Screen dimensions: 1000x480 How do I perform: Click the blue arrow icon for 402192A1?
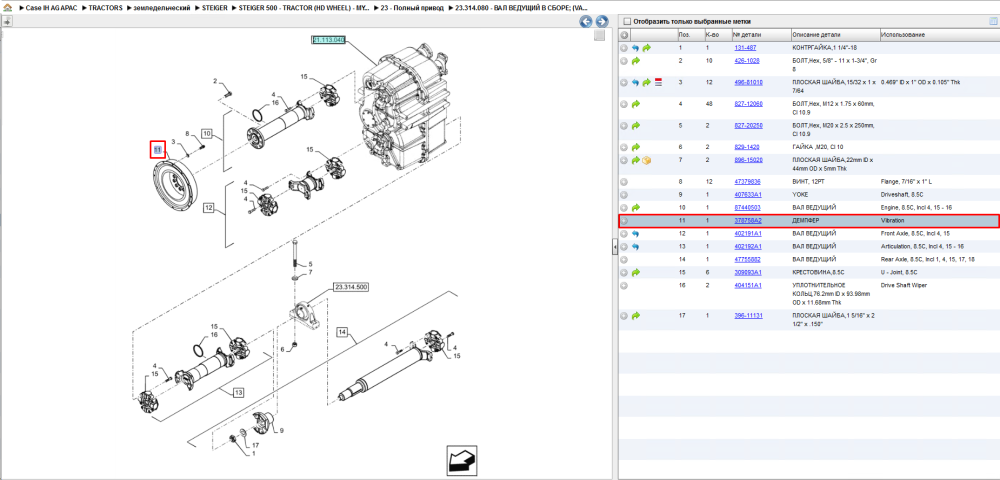point(635,247)
